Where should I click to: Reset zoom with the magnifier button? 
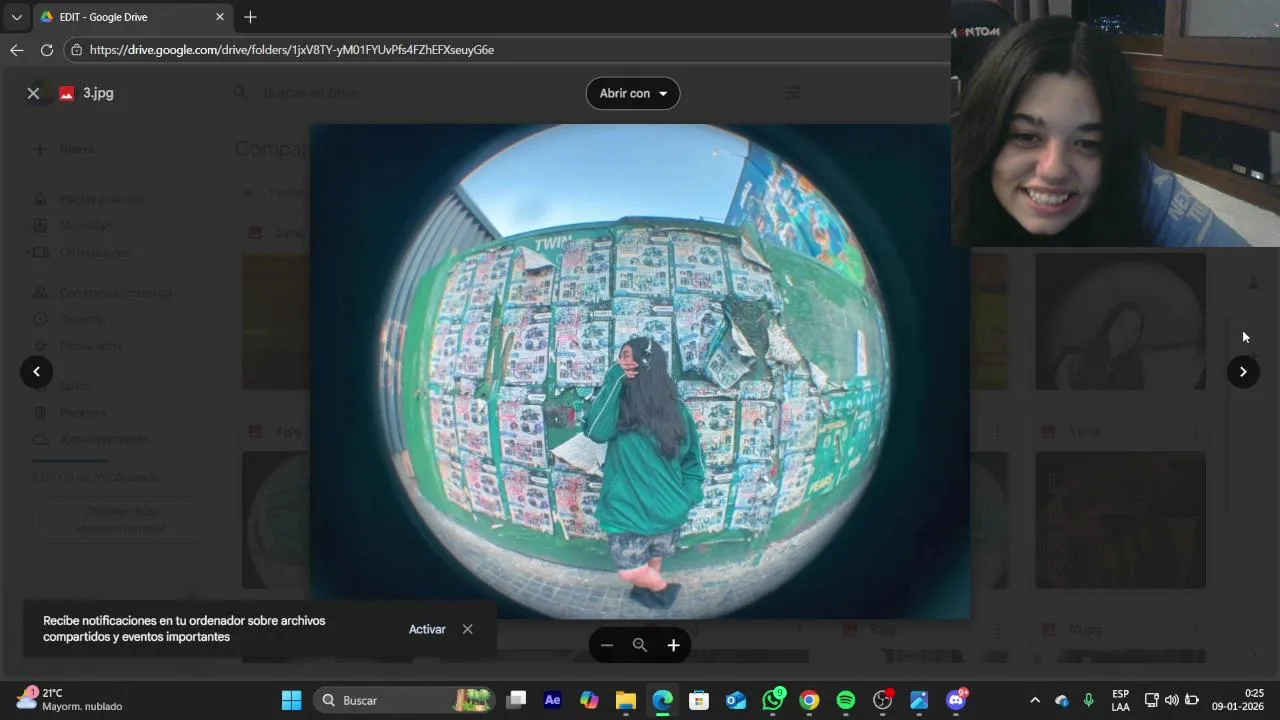640,645
